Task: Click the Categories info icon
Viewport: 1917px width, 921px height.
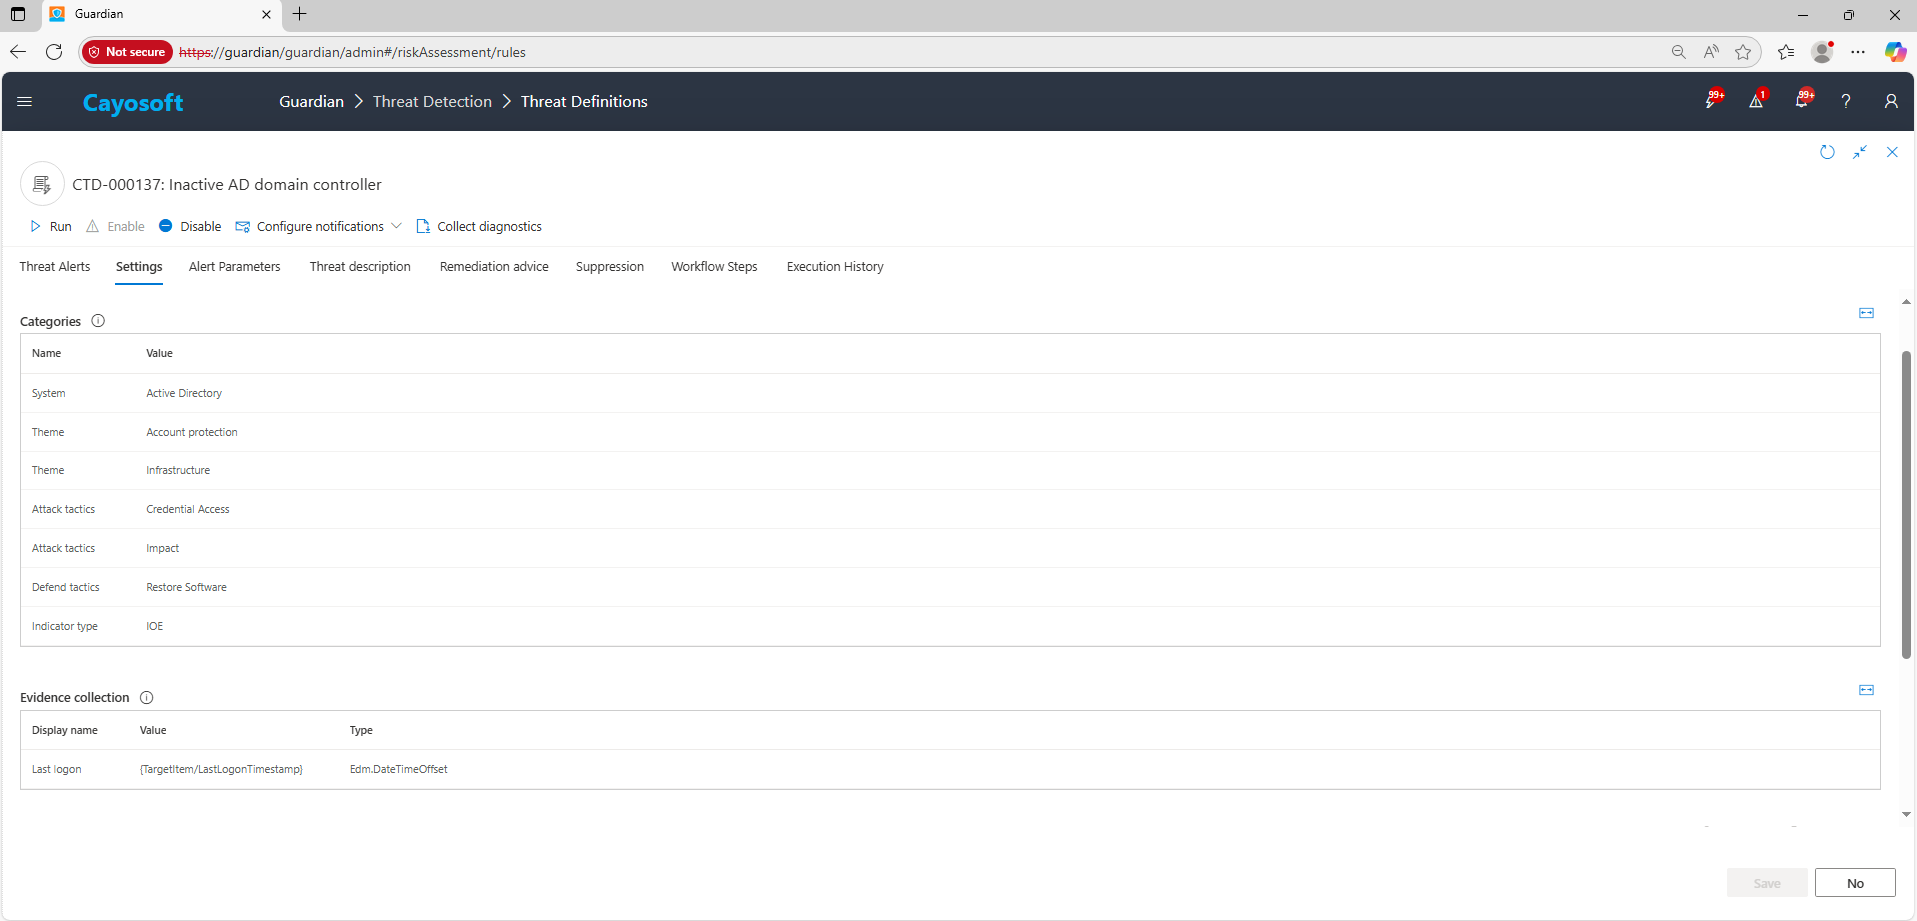Action: [98, 321]
